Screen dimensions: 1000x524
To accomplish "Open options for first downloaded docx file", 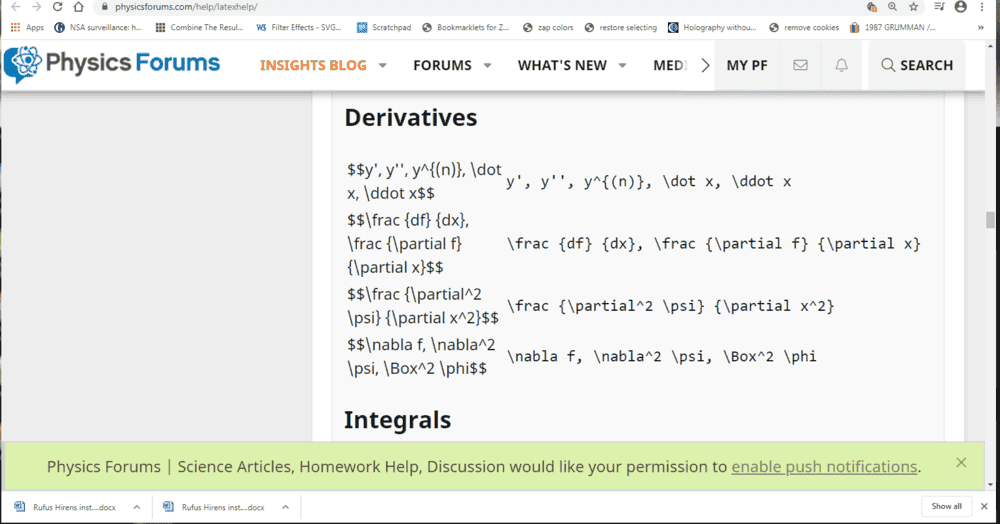I will pyautogui.click(x=135, y=507).
